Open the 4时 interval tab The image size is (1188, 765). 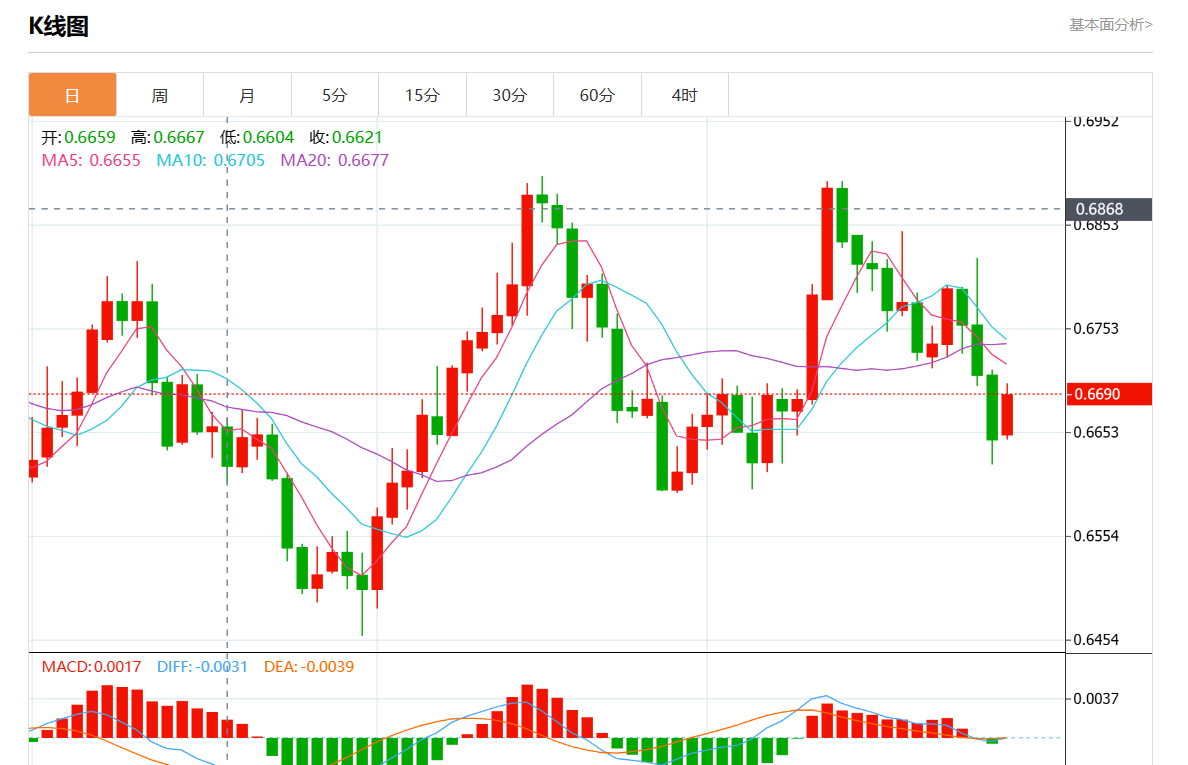[685, 95]
